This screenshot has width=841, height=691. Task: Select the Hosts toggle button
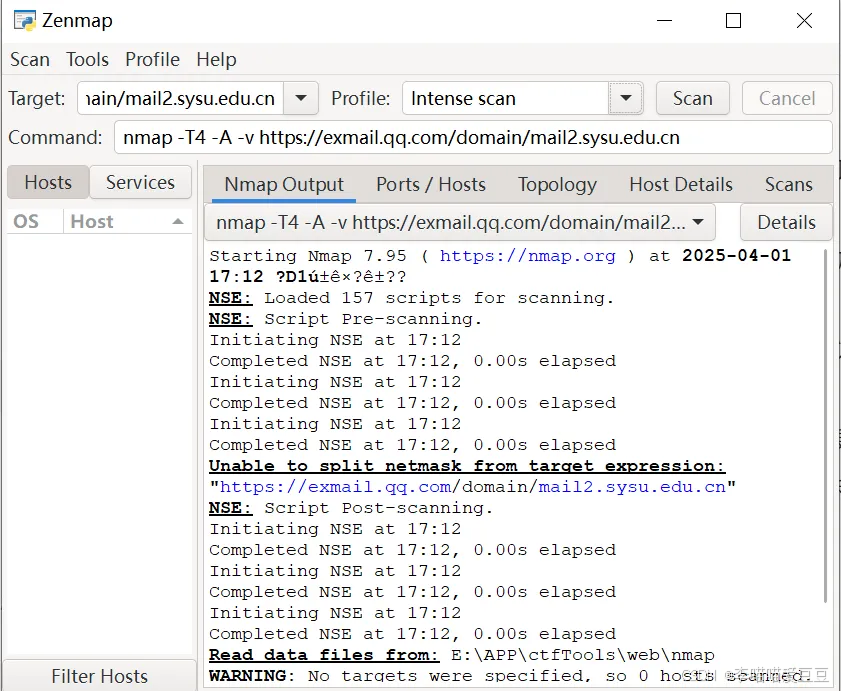click(48, 182)
